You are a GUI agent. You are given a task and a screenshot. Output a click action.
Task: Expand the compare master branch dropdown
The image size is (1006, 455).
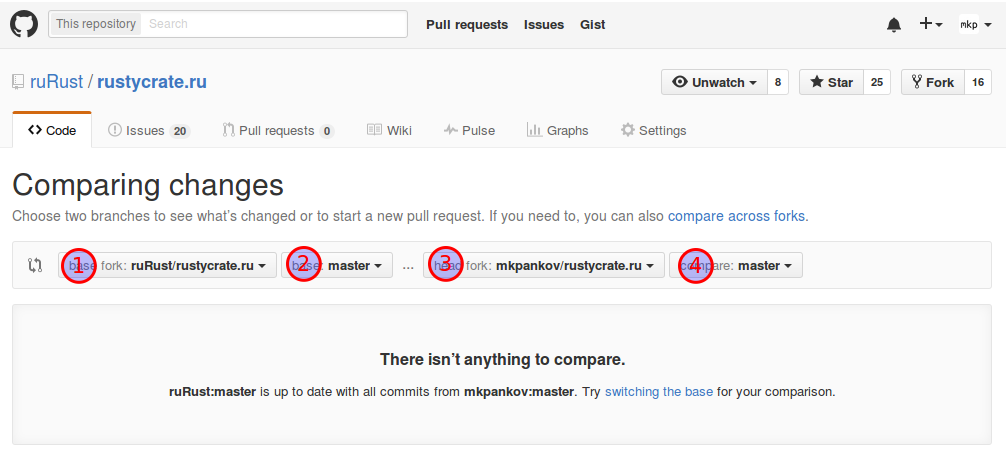(736, 265)
